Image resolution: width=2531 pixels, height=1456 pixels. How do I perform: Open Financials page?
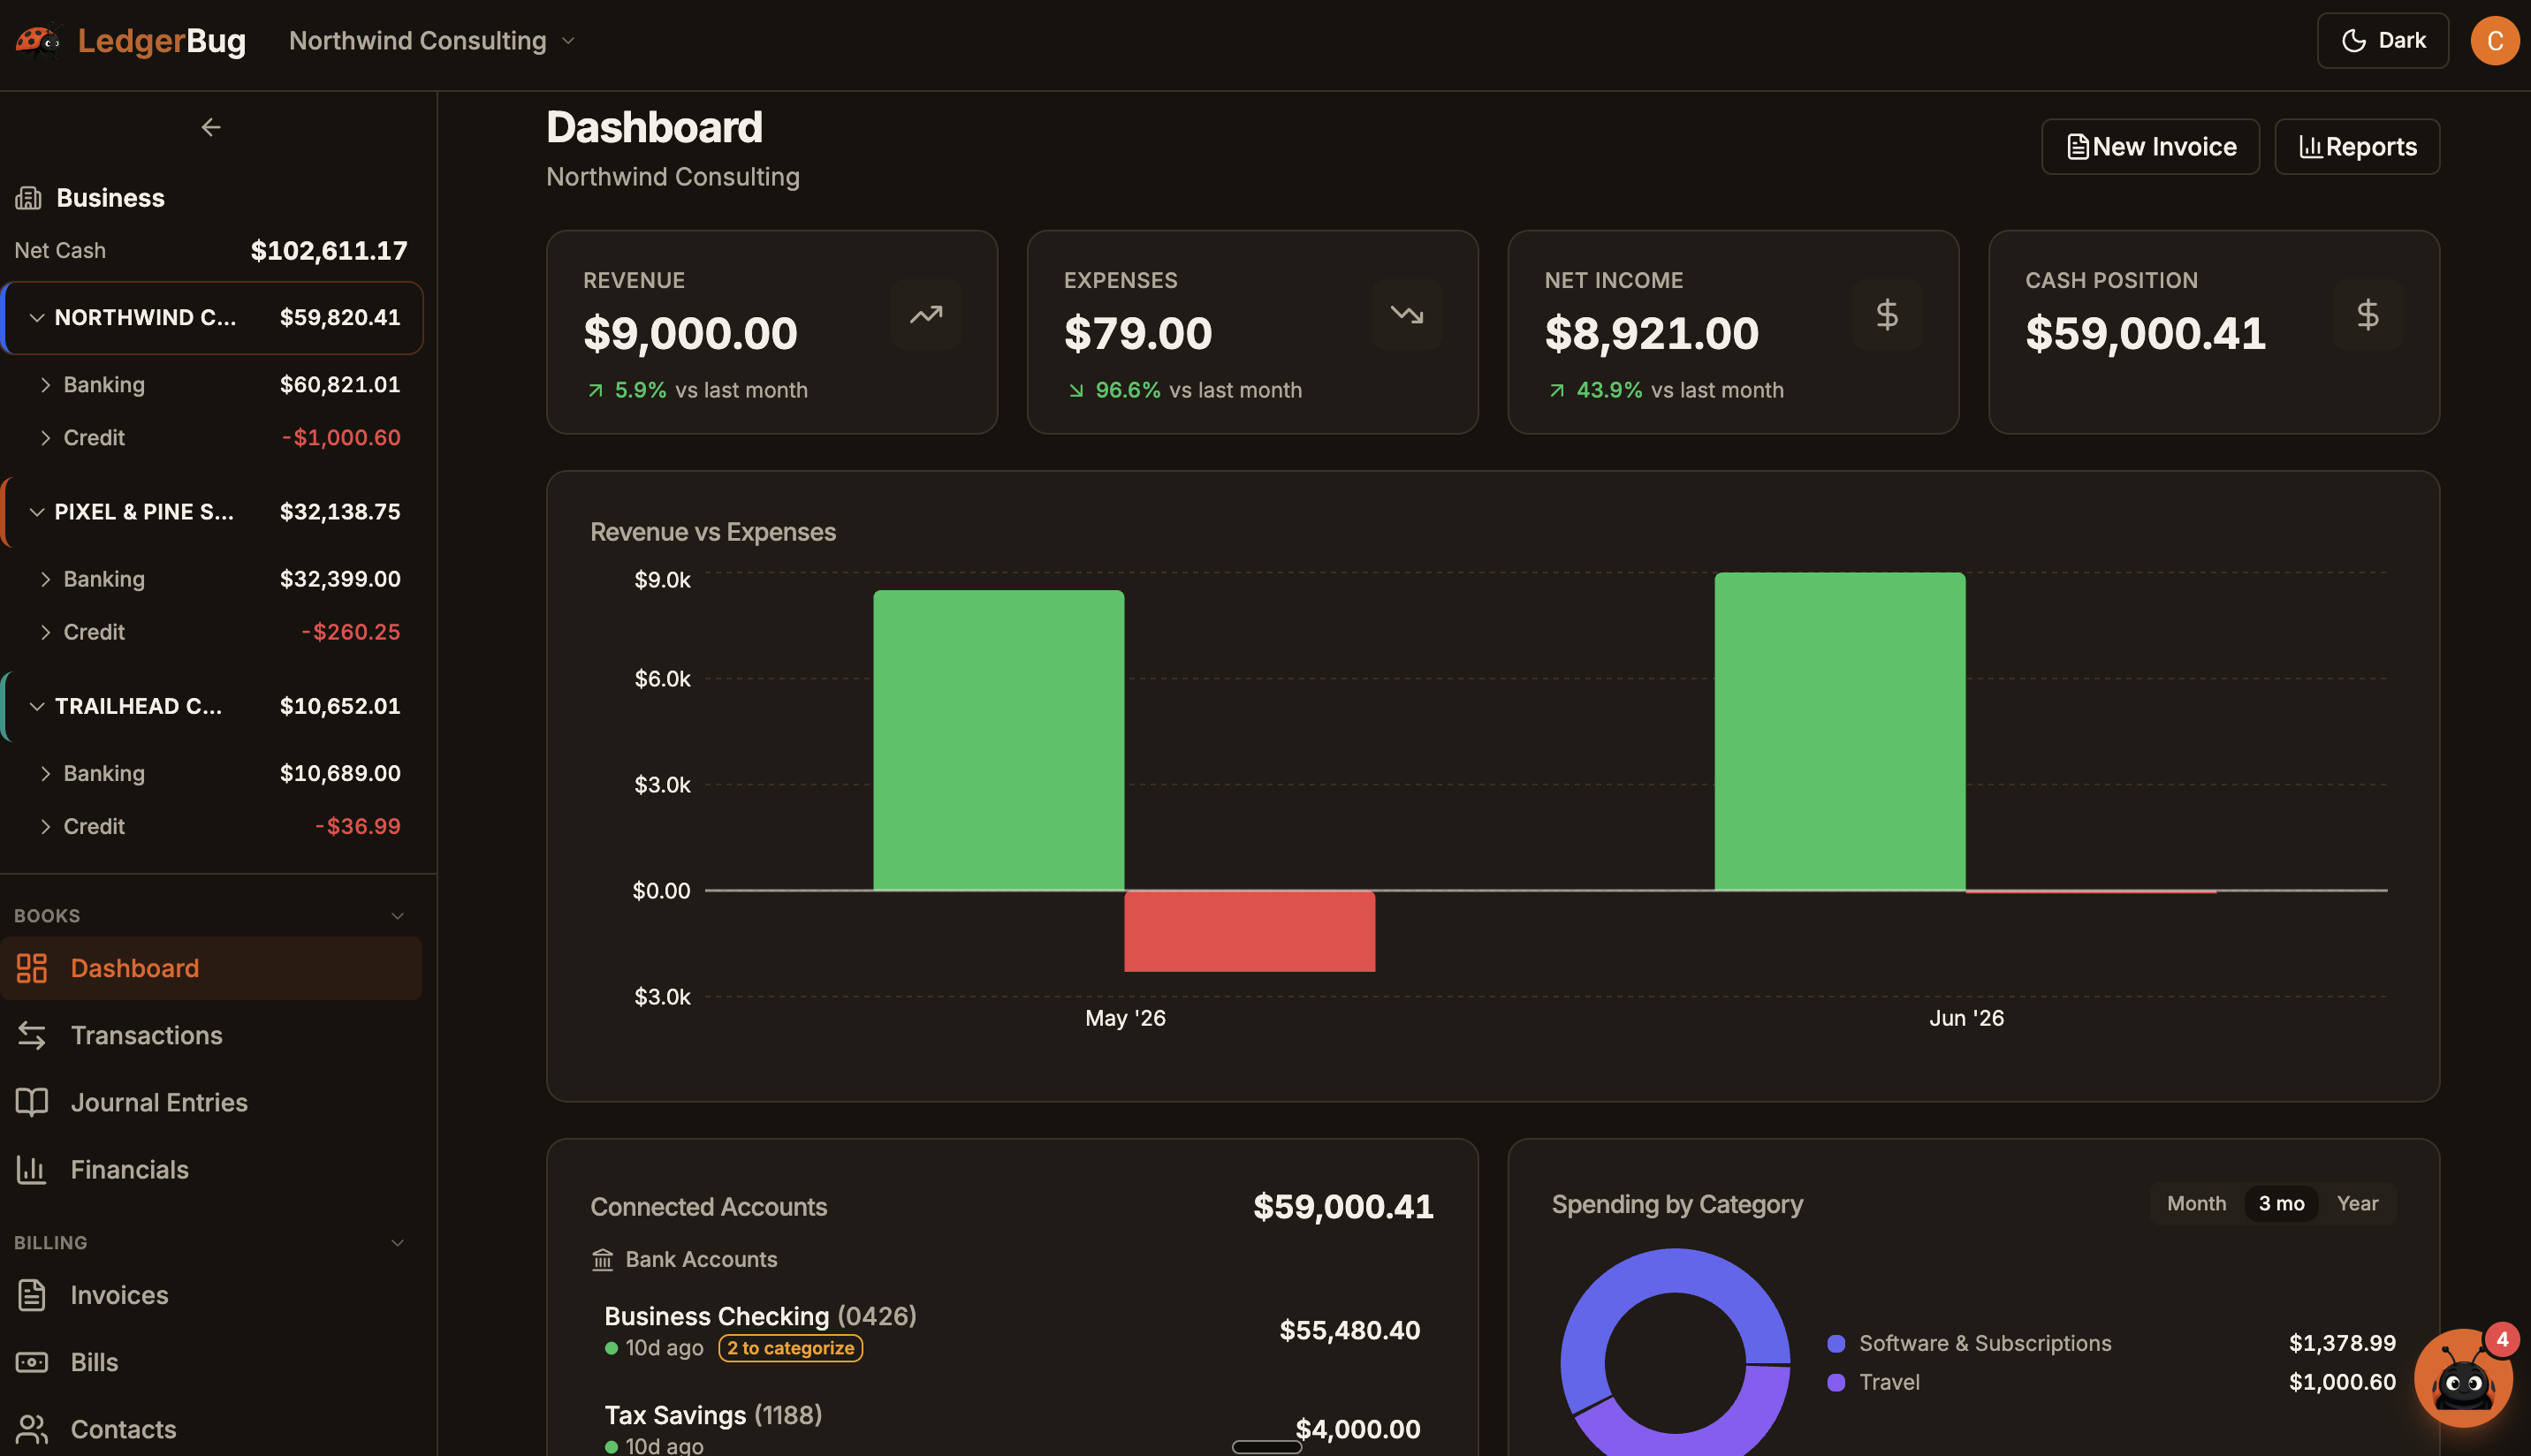tap(211, 1169)
